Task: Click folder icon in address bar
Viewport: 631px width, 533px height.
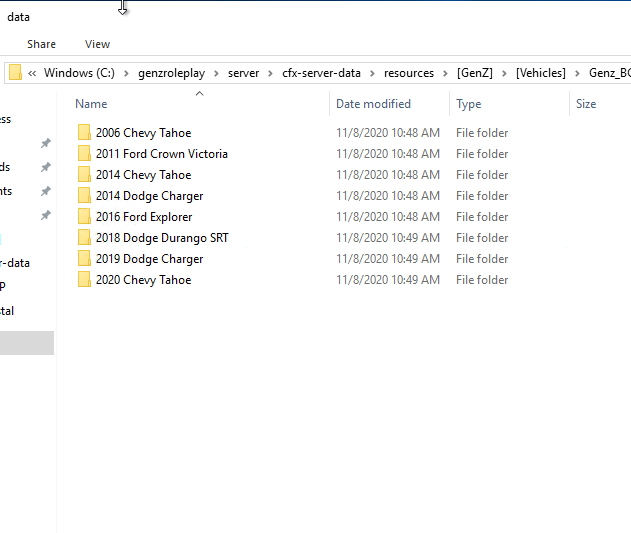Action: [15, 72]
